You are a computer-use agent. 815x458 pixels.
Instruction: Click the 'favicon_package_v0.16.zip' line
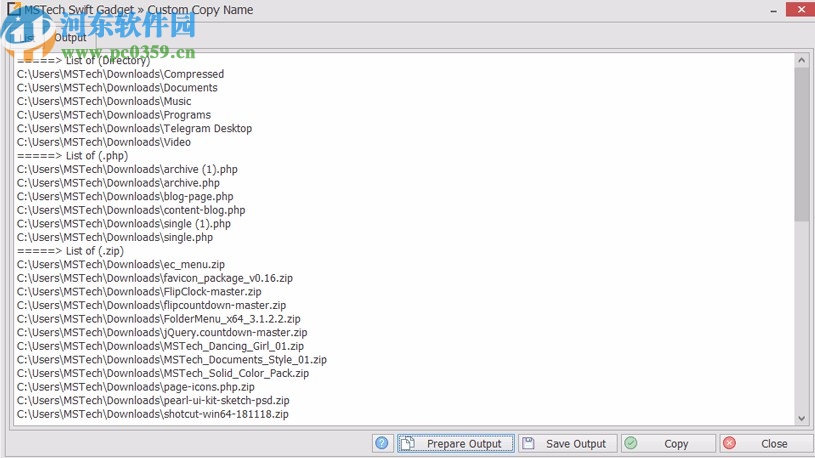click(x=155, y=278)
